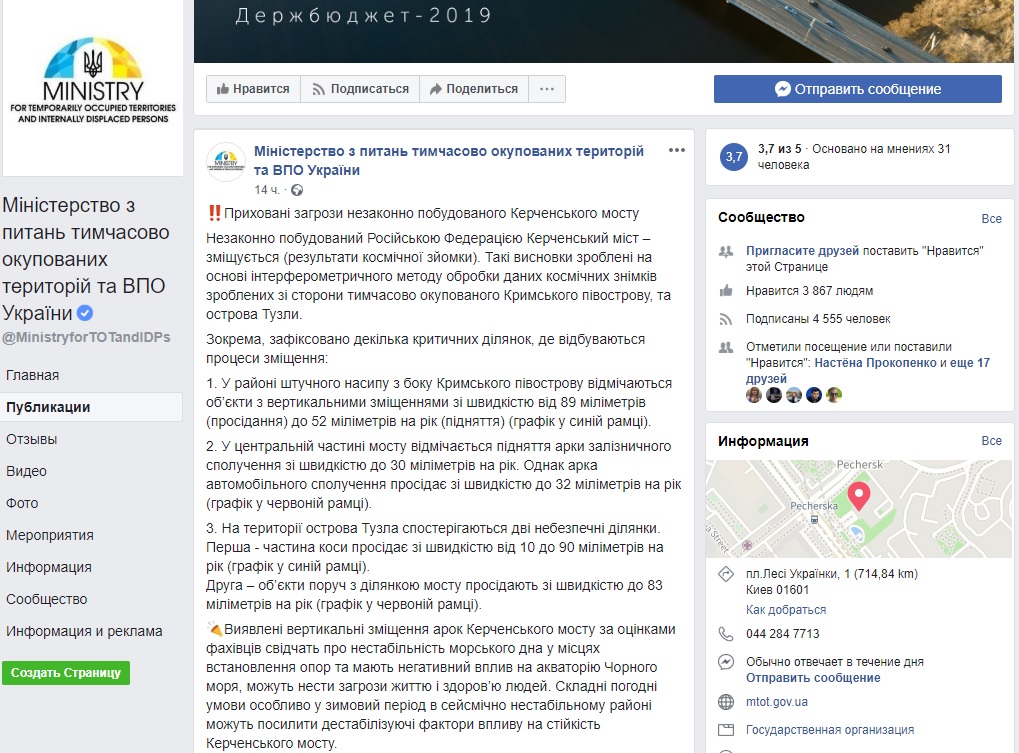Click the globe icon next to mtot.gov.ua
This screenshot has width=1019, height=753.
point(726,702)
